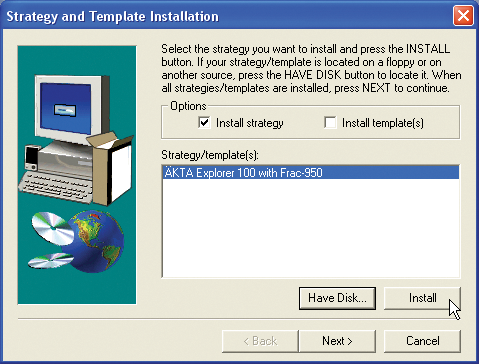Go to the Next installation step
The width and height of the screenshot is (479, 364).
click(x=337, y=341)
